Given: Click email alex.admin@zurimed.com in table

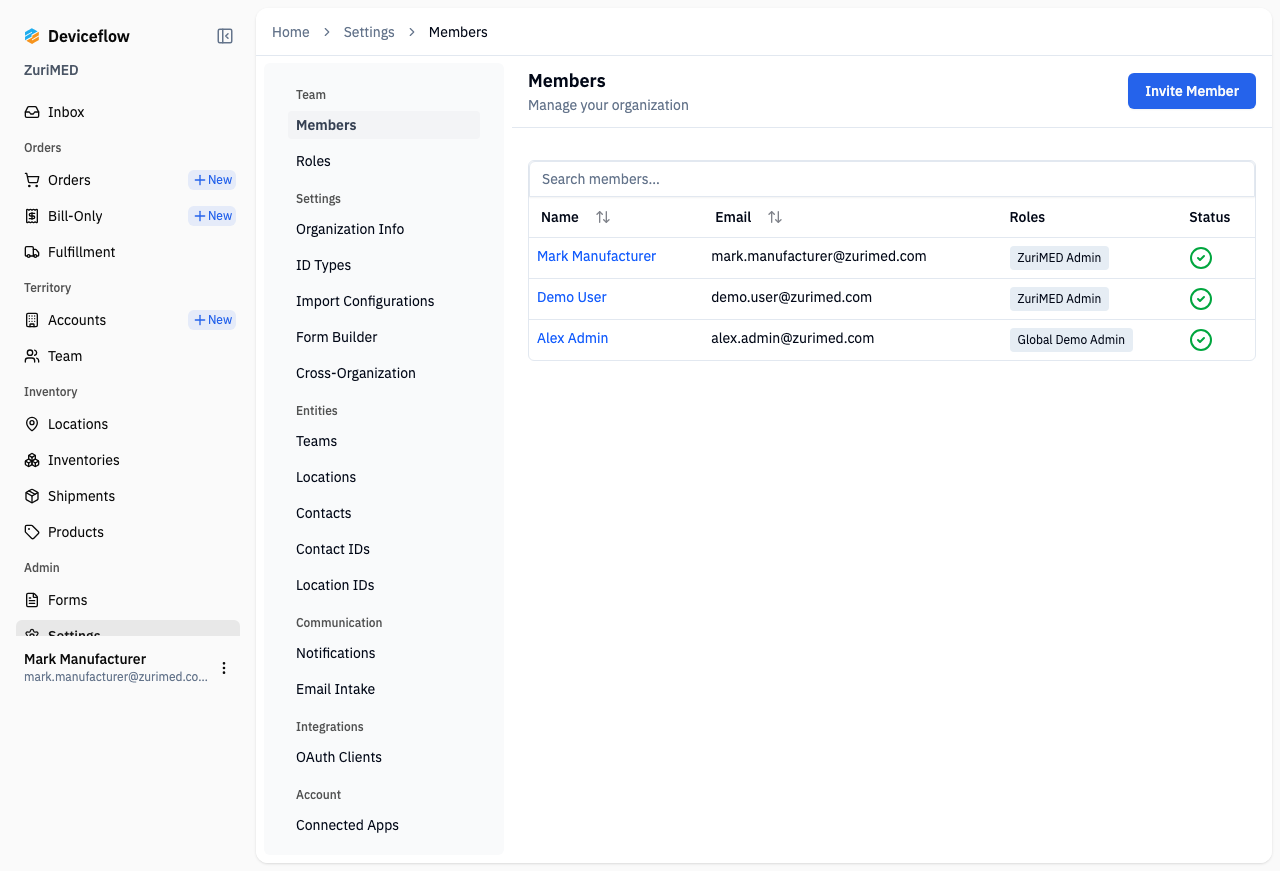Looking at the screenshot, I should click(793, 338).
